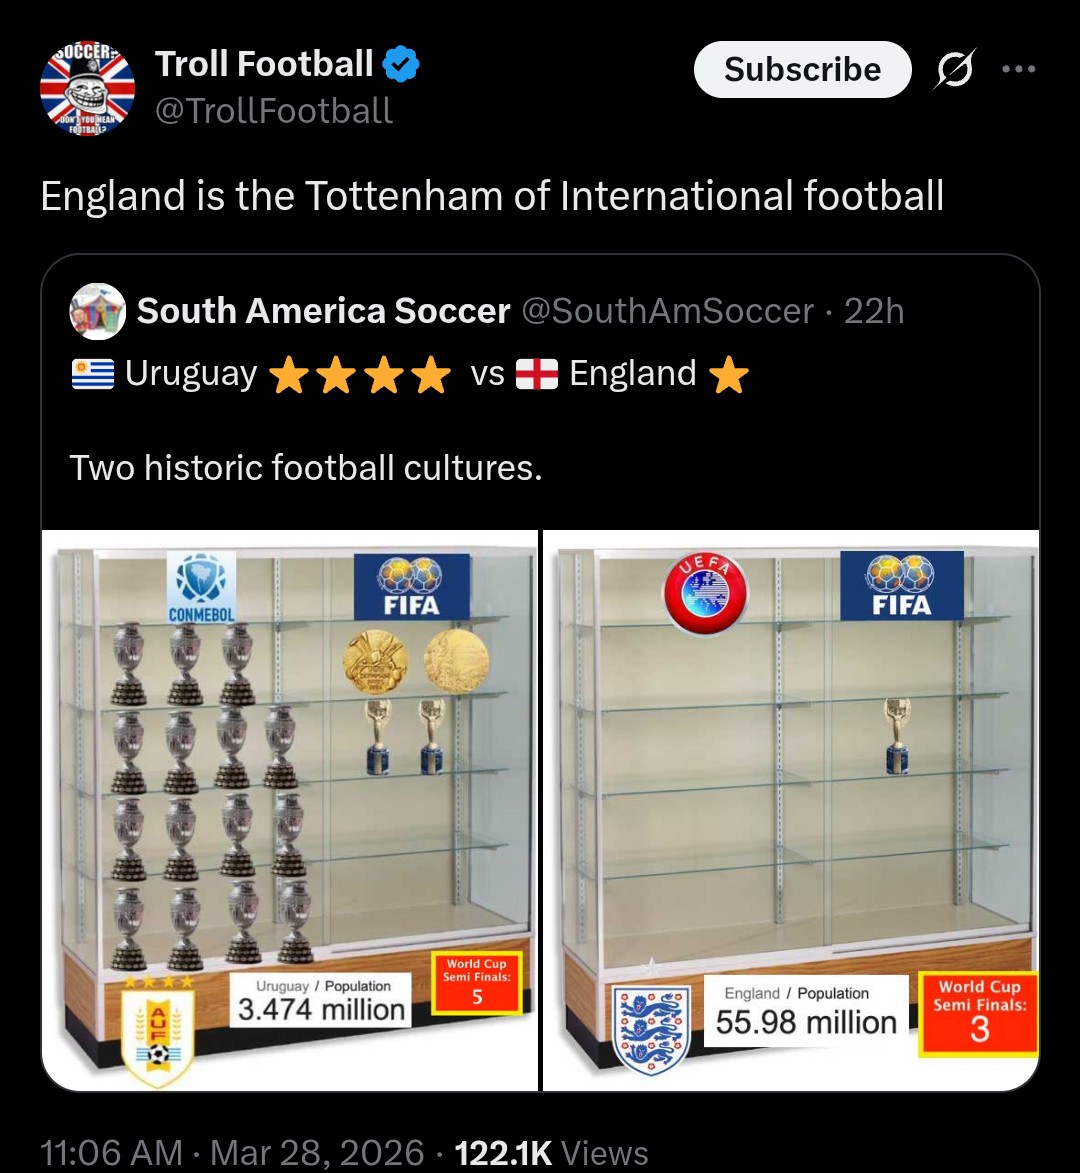
Task: Tap the Grok slash icon
Action: (955, 70)
